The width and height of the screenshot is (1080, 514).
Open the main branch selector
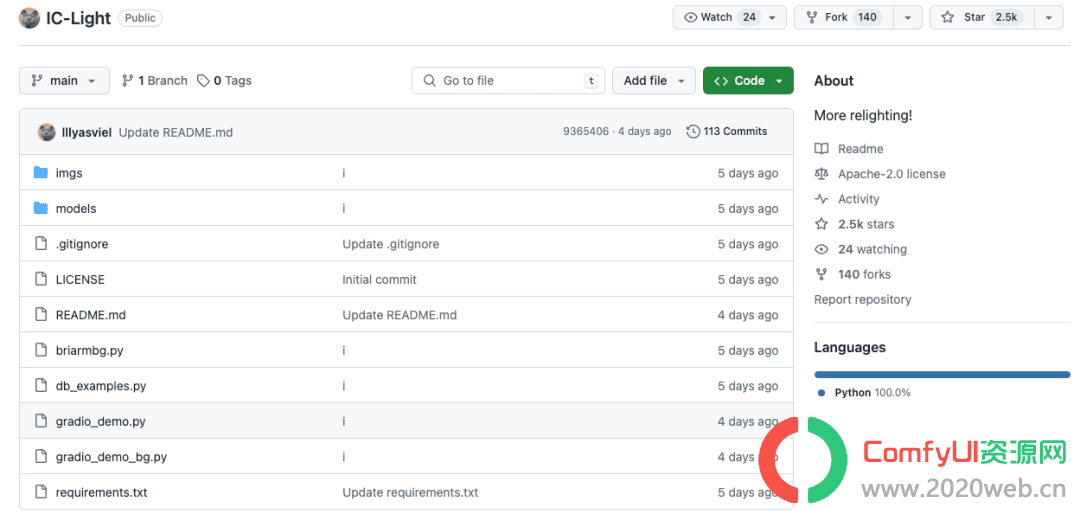(64, 81)
